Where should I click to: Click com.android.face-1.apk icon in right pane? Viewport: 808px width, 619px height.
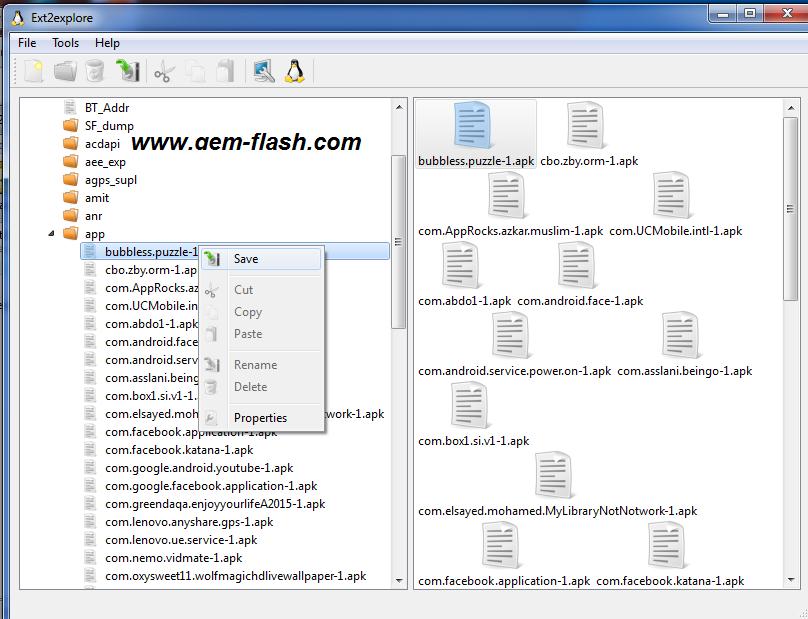tap(578, 265)
